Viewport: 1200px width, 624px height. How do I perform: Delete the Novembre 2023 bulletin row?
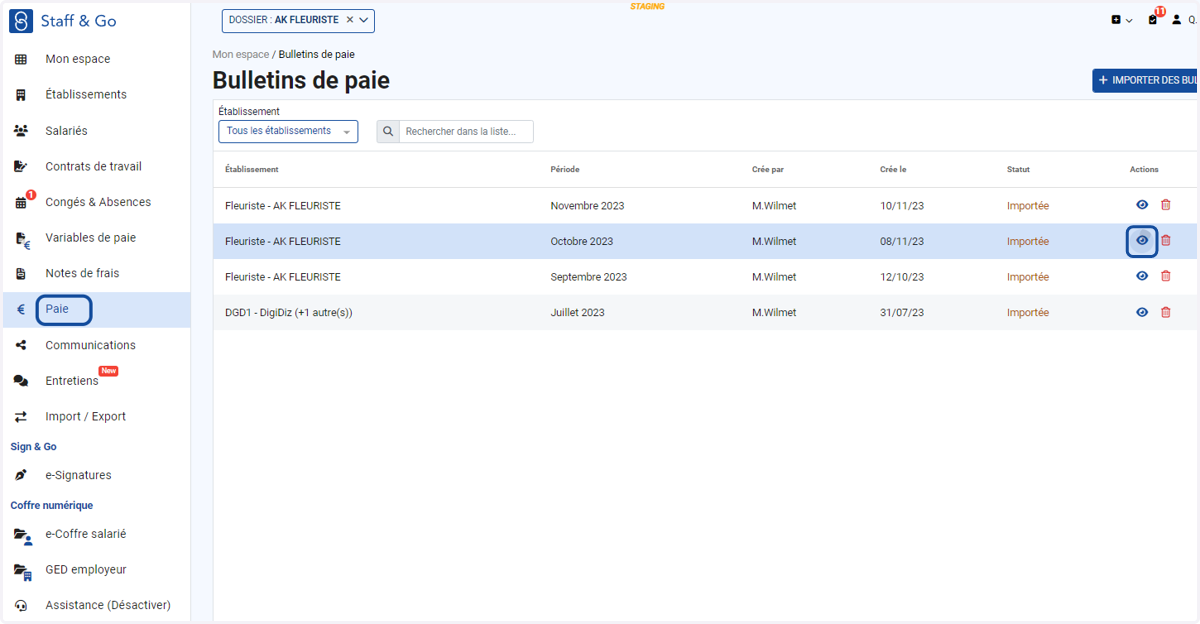point(1165,205)
